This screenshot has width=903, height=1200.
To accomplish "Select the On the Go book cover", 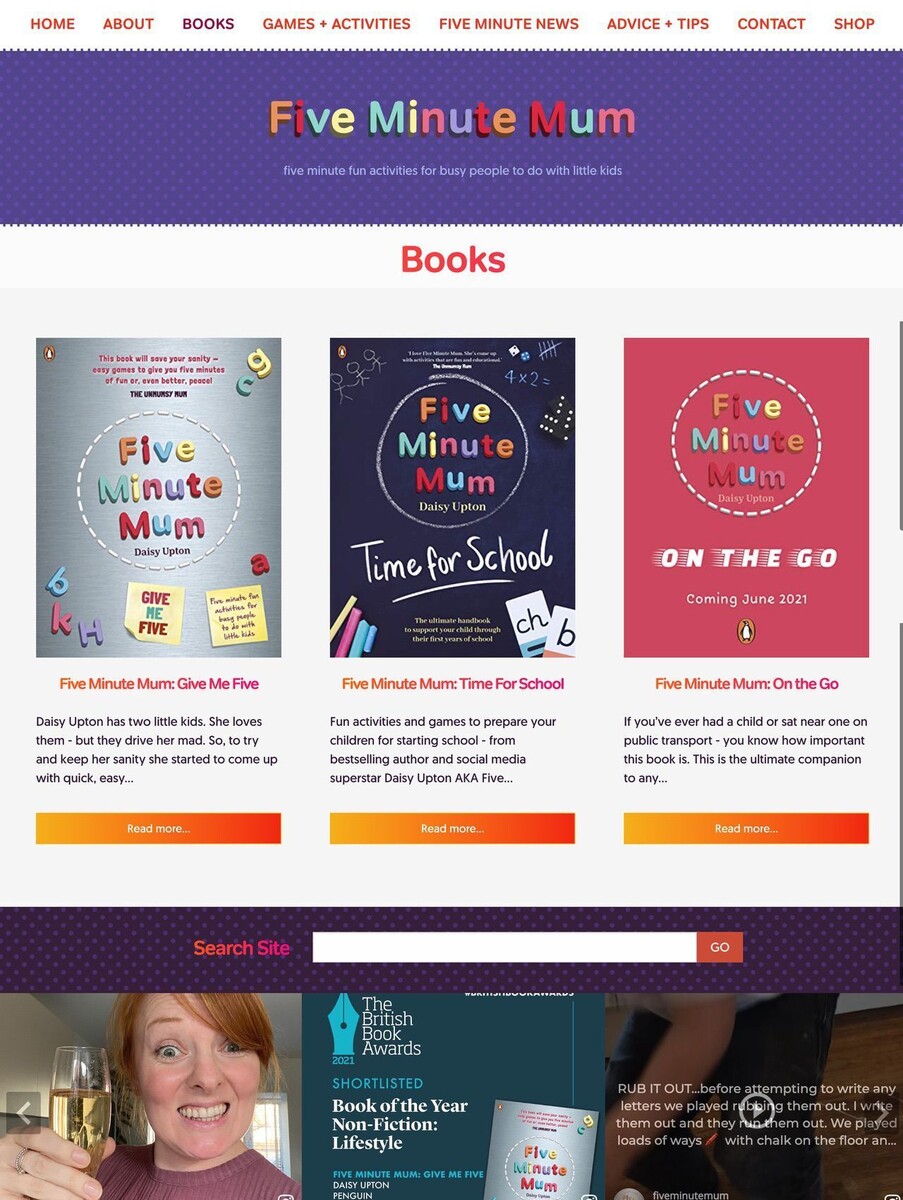I will pyautogui.click(x=746, y=497).
